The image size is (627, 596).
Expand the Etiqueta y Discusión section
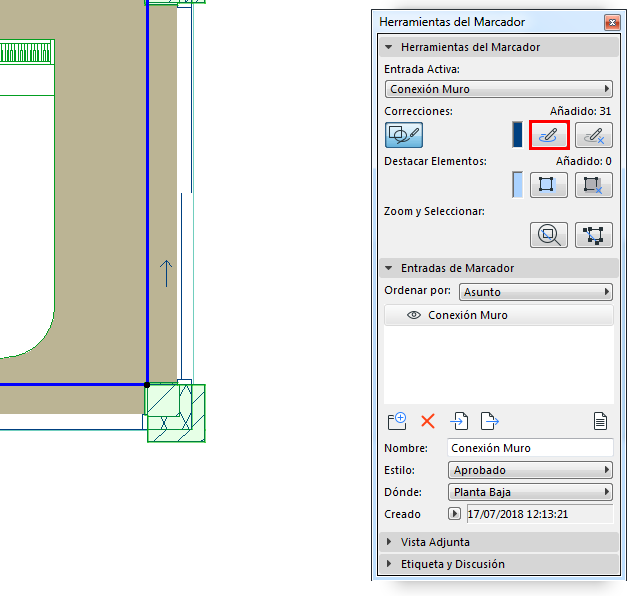389,564
